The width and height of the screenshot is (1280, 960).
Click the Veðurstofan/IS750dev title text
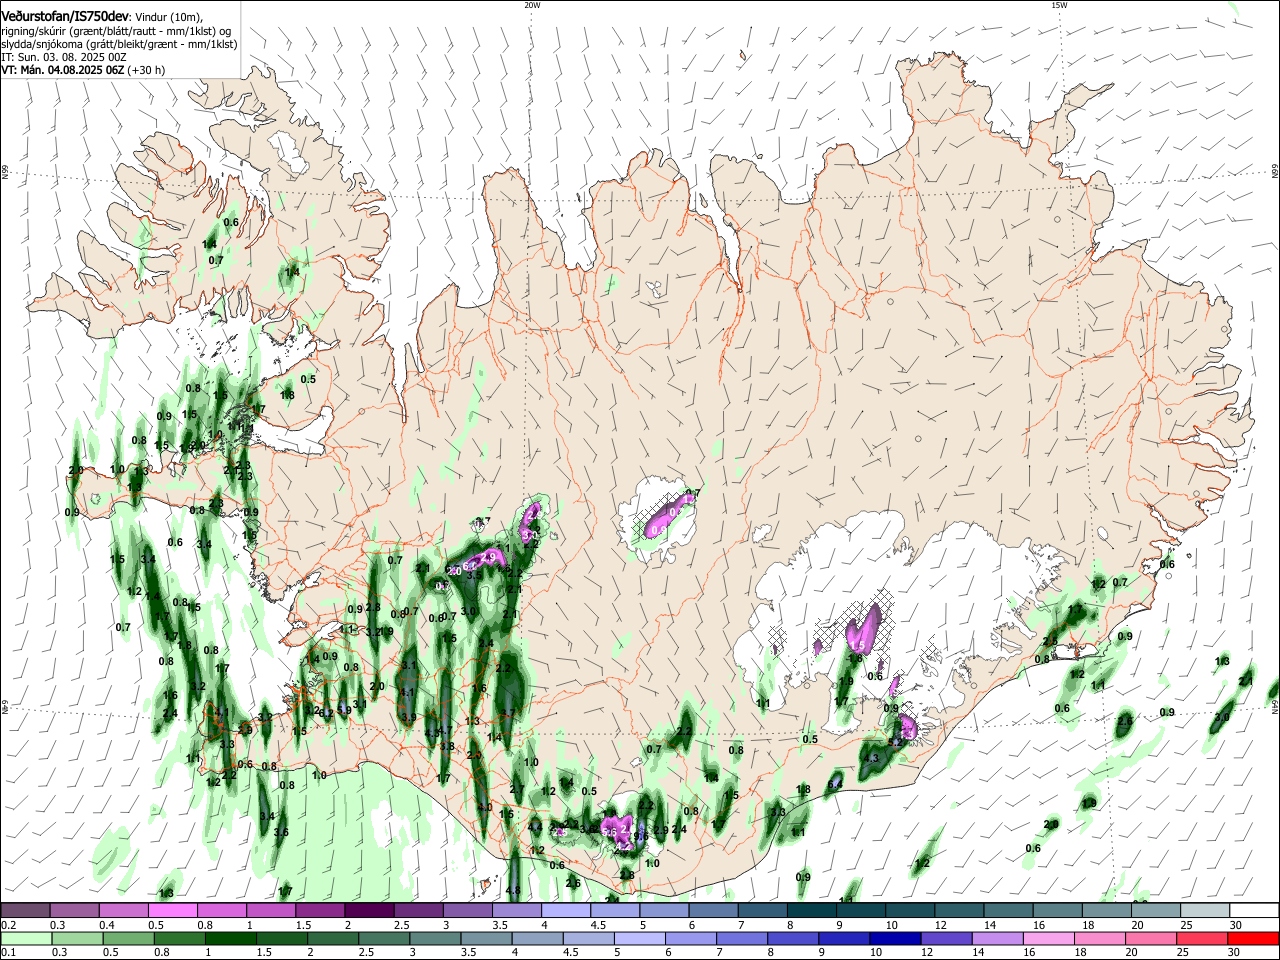[x=65, y=17]
